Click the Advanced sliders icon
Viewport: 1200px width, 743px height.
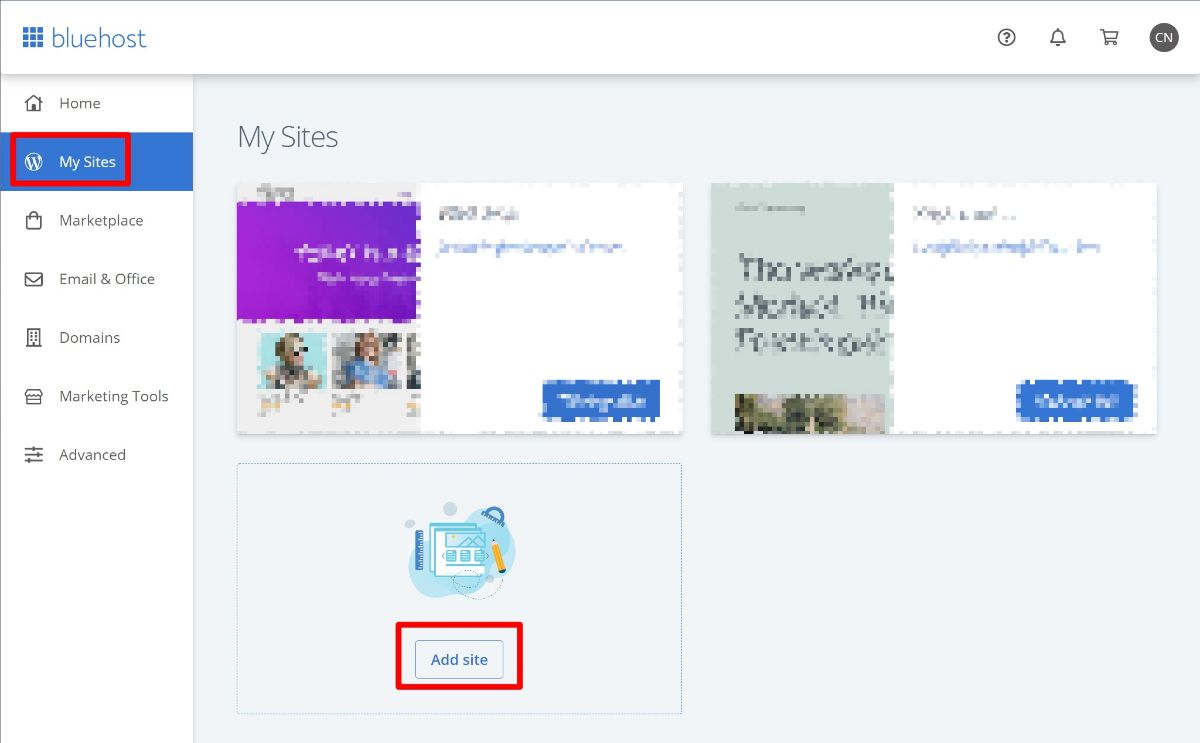pyautogui.click(x=34, y=454)
